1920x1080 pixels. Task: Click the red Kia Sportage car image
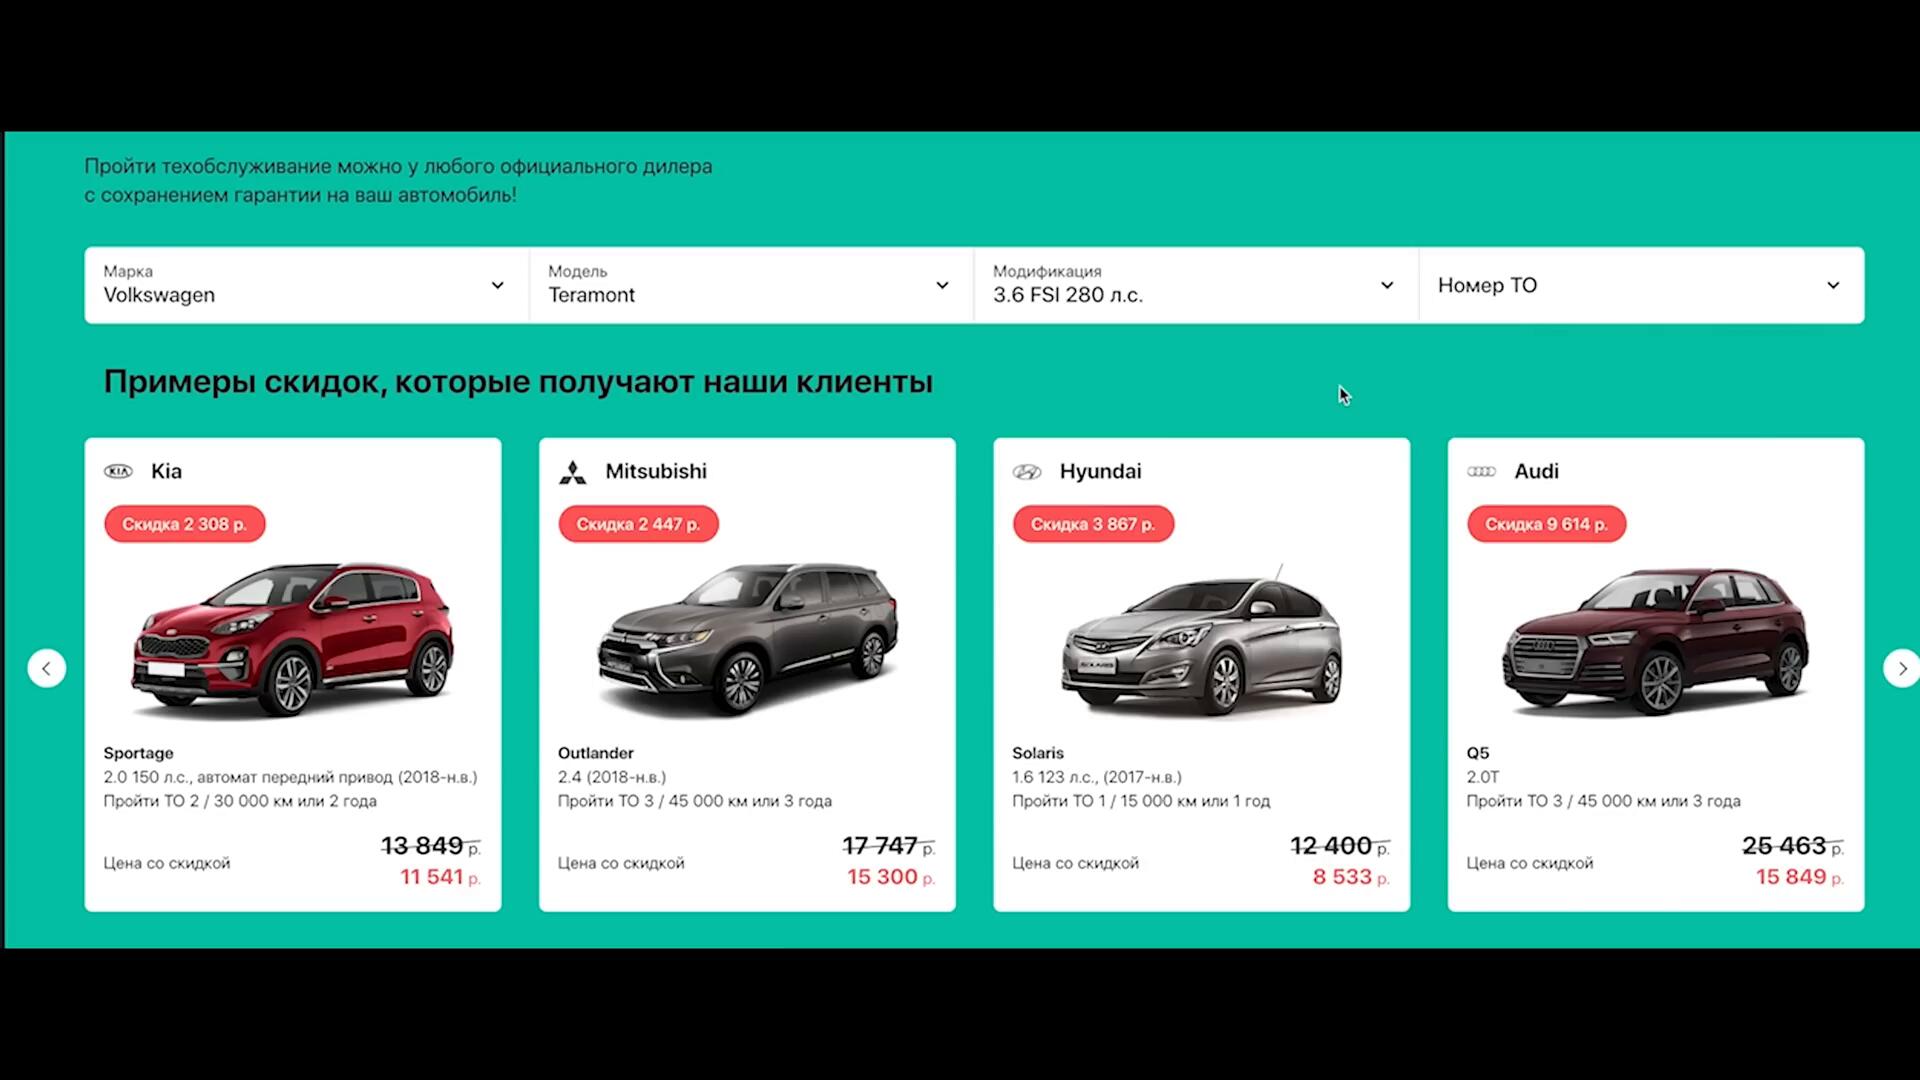pyautogui.click(x=293, y=640)
